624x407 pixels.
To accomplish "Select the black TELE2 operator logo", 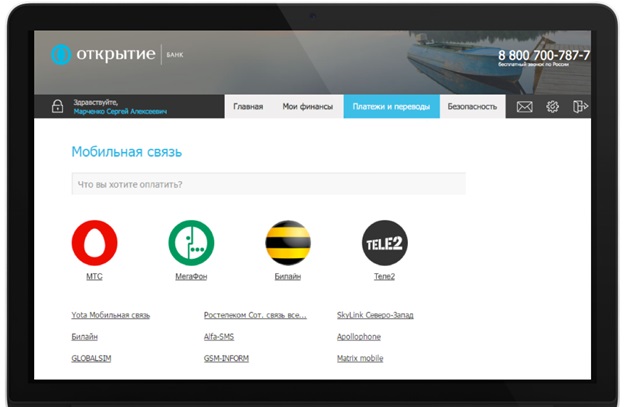I will [384, 243].
